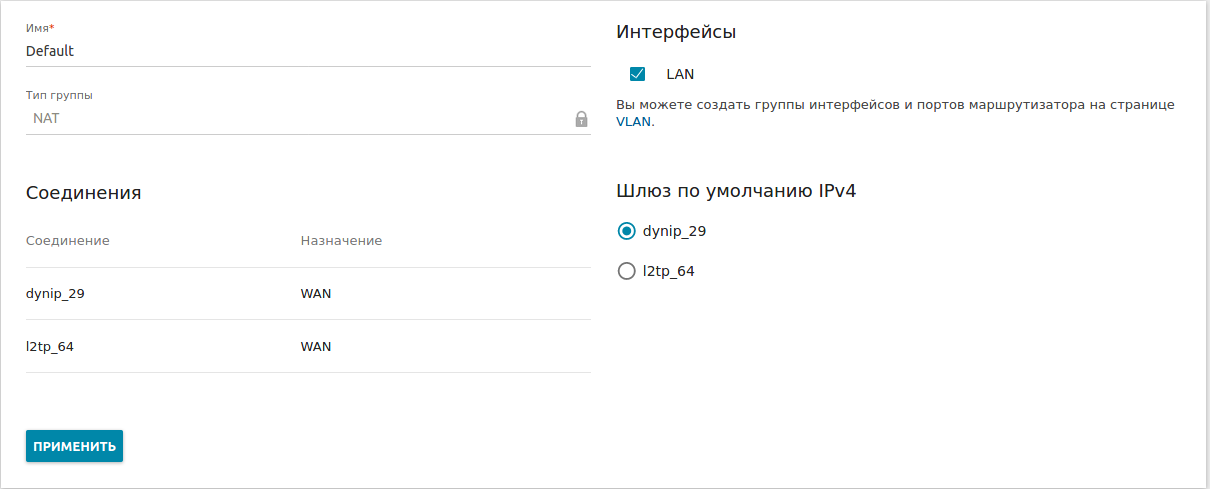This screenshot has height=489, width=1210.
Task: Click the lock icon in group type field
Action: point(581,119)
